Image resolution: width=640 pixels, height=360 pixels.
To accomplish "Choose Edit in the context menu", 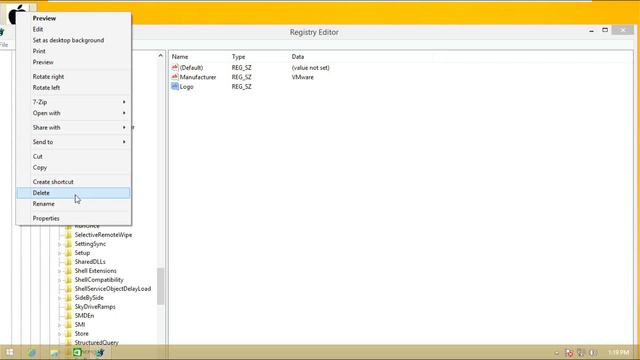I will pos(73,29).
